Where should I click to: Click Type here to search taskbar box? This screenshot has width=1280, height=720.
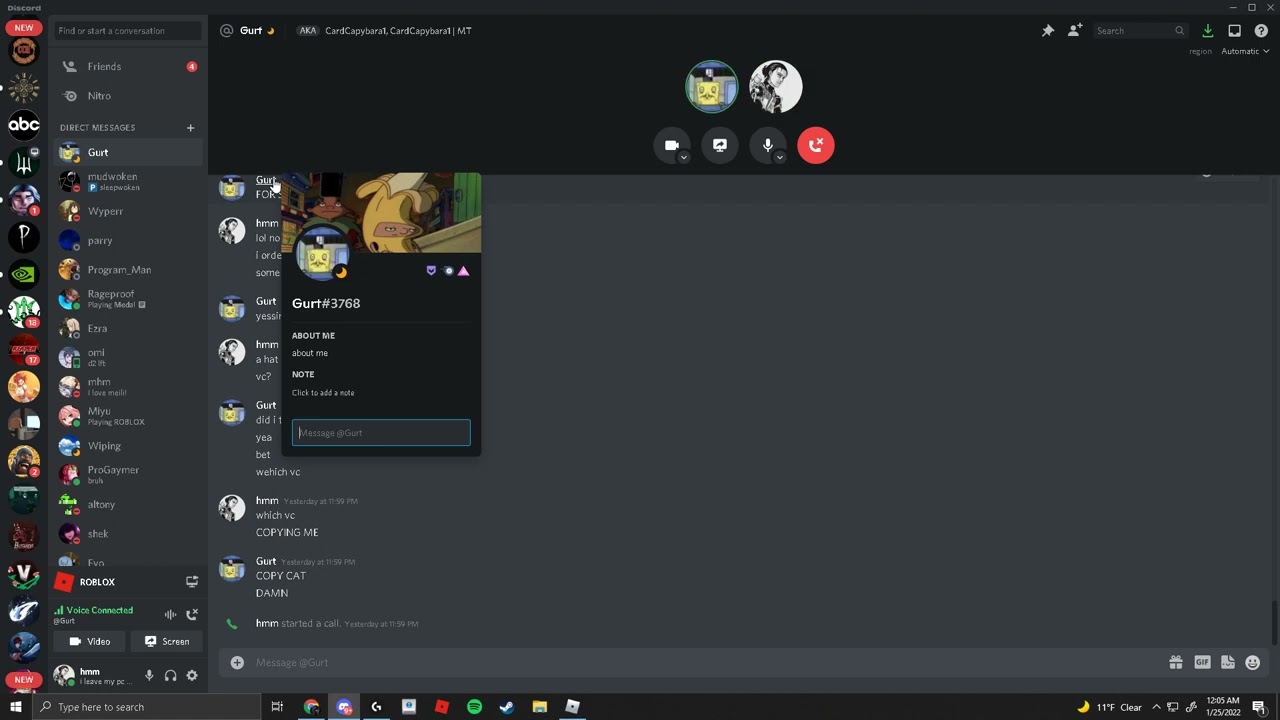(146, 707)
